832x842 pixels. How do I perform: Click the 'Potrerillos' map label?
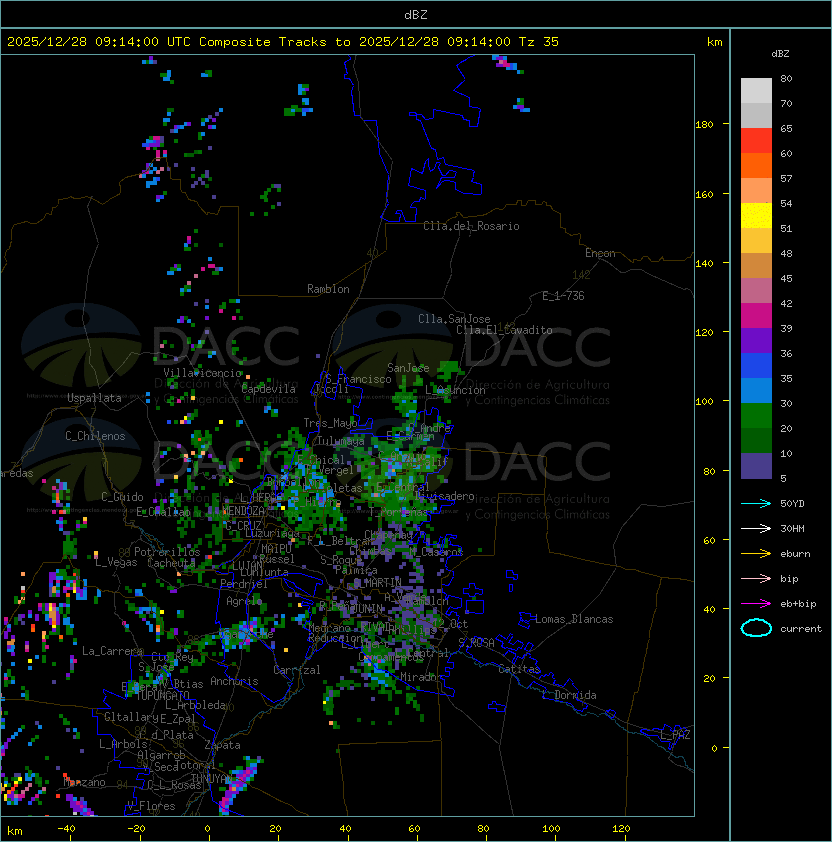point(167,551)
